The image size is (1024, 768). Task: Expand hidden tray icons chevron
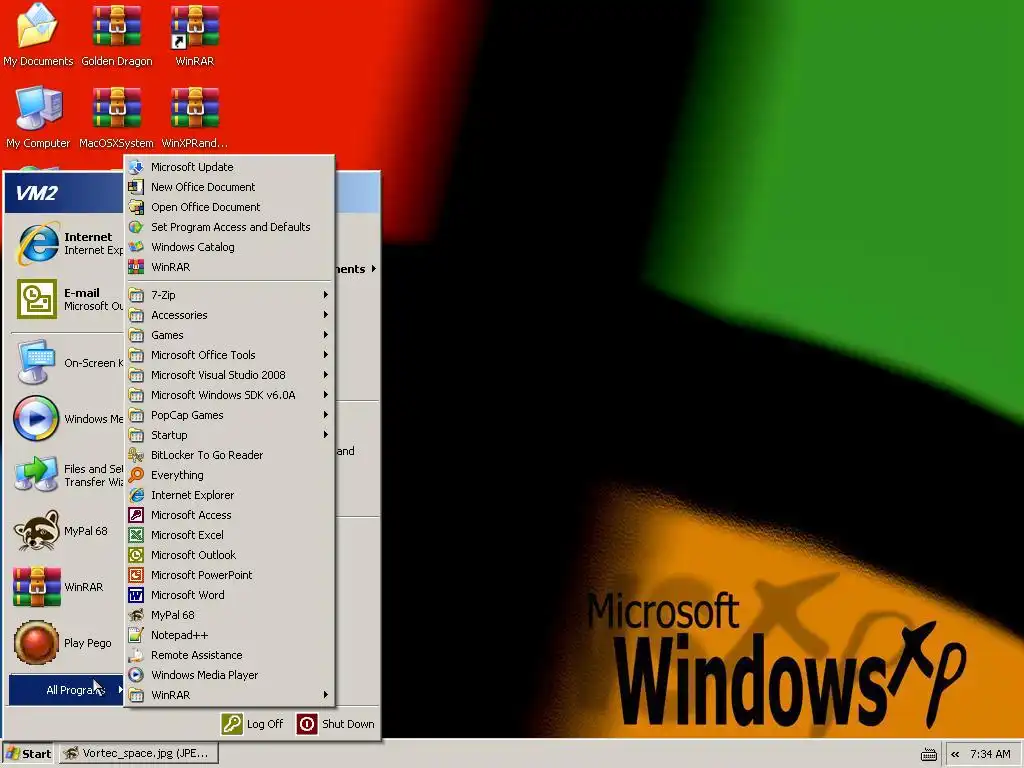955,754
